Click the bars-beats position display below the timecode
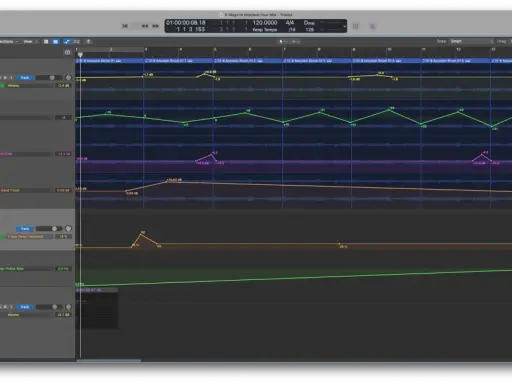Image resolution: width=512 pixels, height=384 pixels. point(190,29)
